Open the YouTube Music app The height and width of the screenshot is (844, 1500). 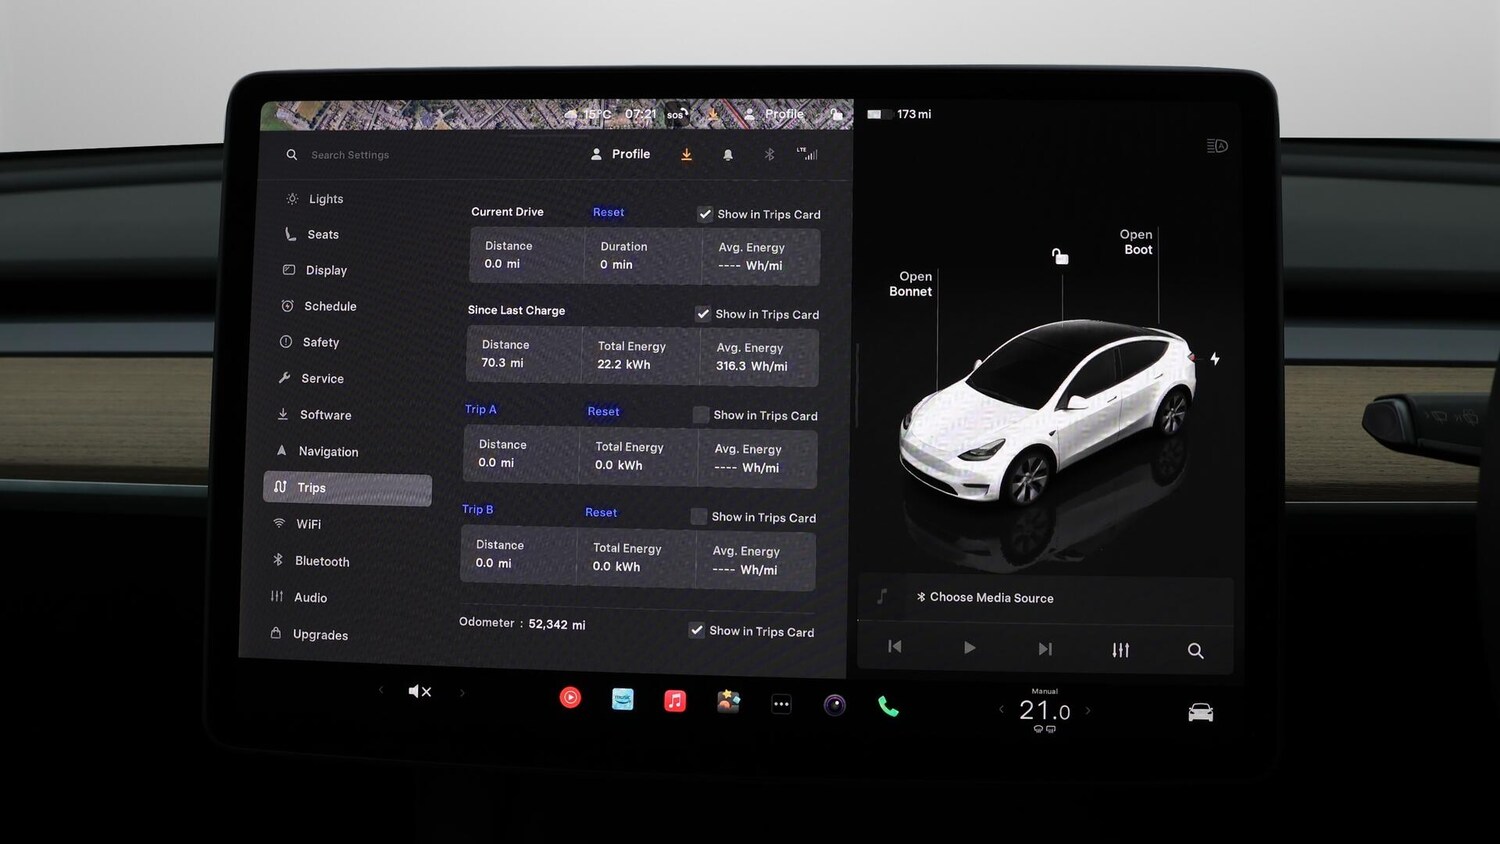(x=570, y=698)
